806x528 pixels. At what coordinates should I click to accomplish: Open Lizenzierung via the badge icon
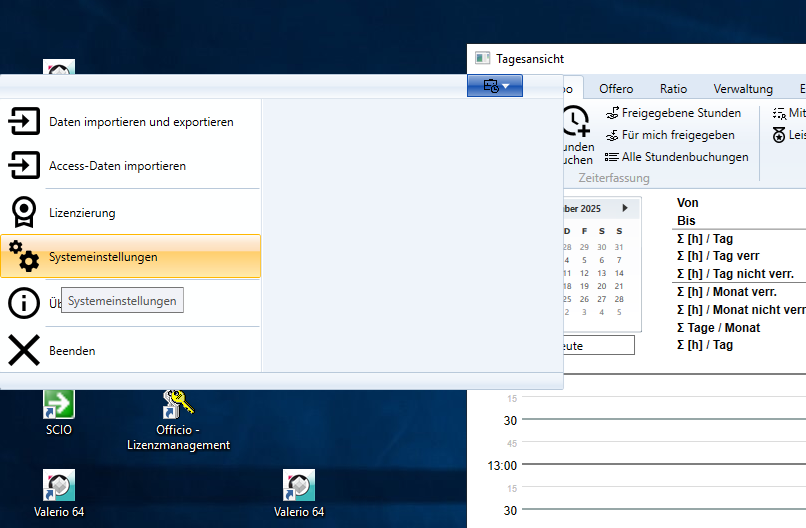(x=24, y=212)
